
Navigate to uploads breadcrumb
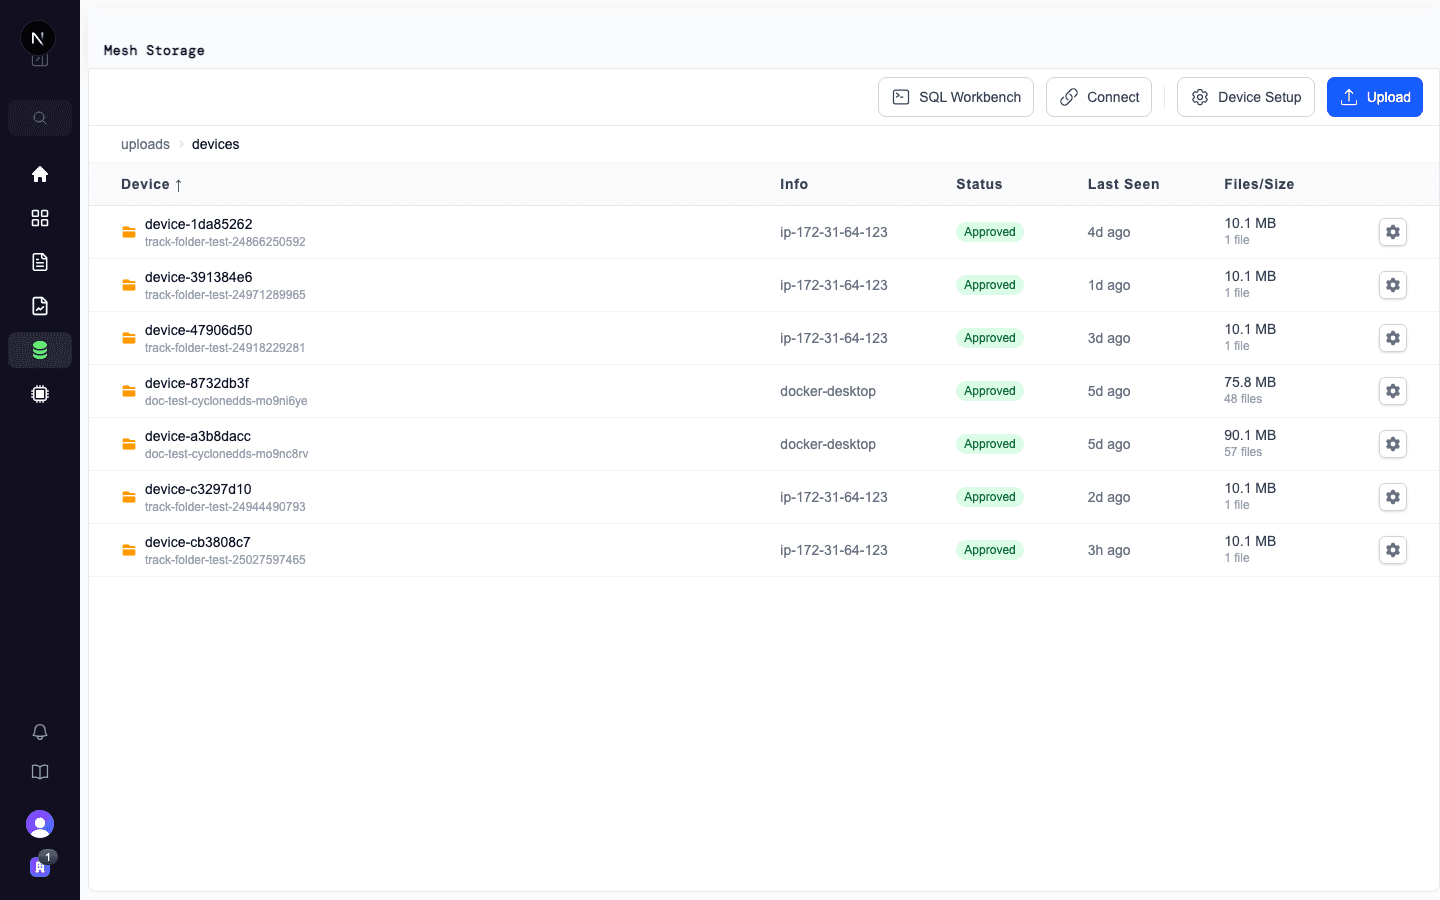(145, 144)
